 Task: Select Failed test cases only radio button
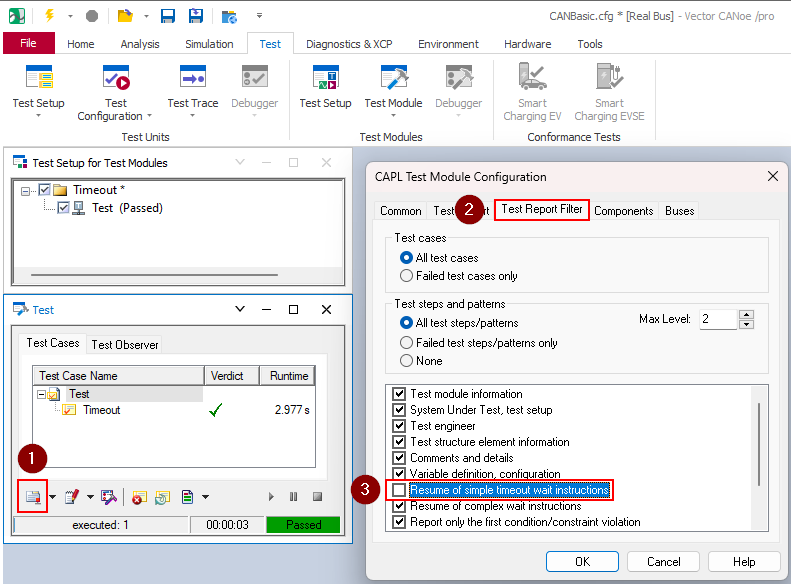tap(406, 276)
